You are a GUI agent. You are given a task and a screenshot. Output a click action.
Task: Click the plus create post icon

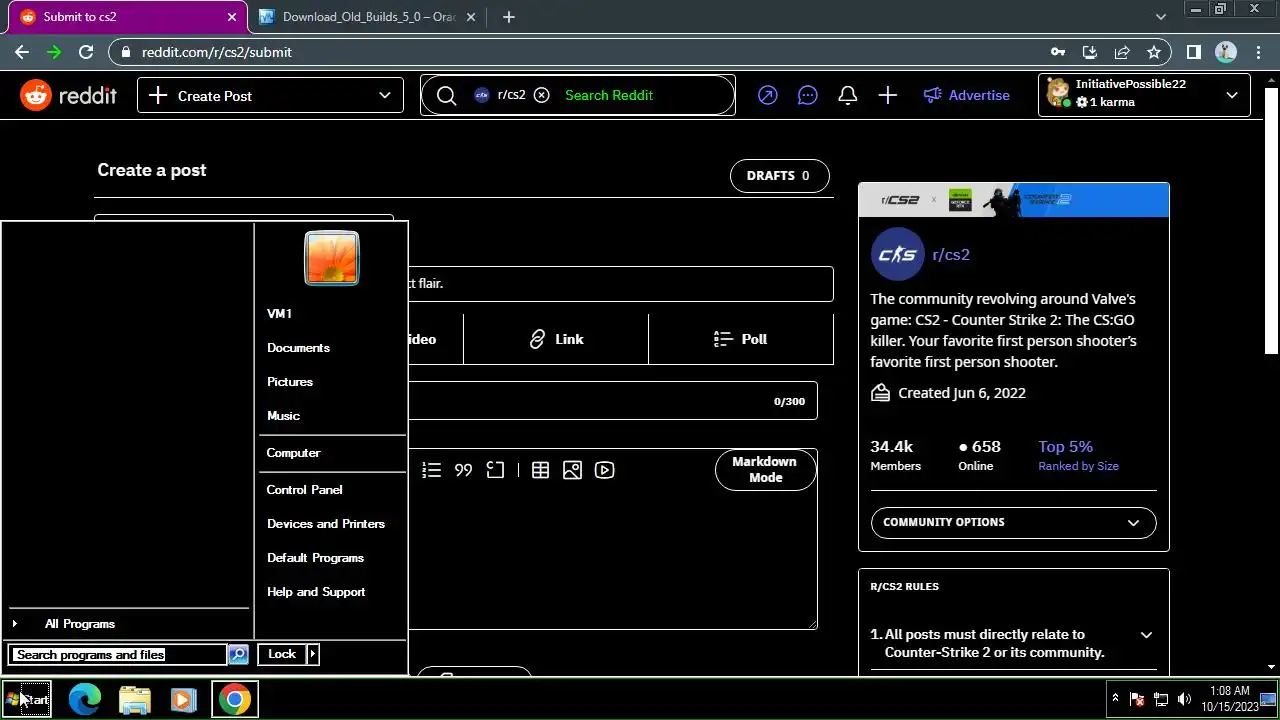pyautogui.click(x=888, y=95)
